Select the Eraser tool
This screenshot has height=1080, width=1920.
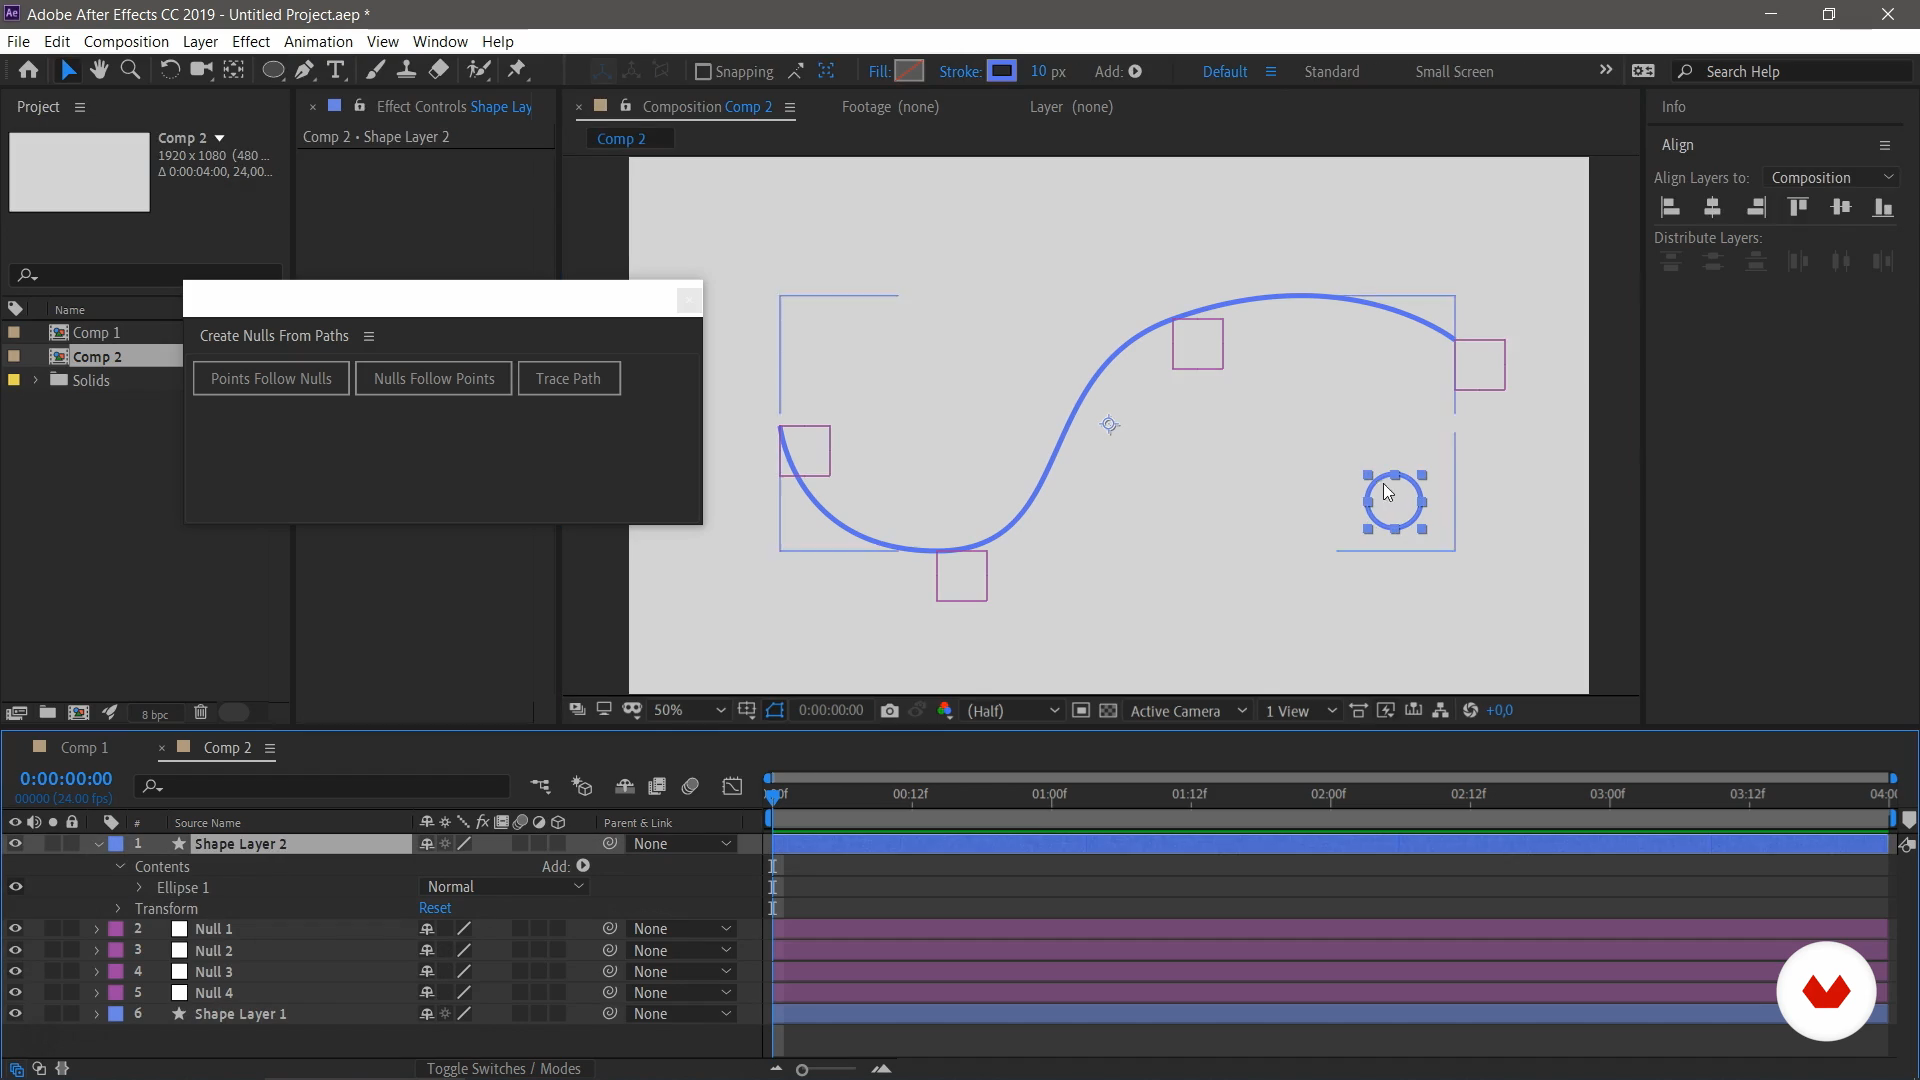438,70
